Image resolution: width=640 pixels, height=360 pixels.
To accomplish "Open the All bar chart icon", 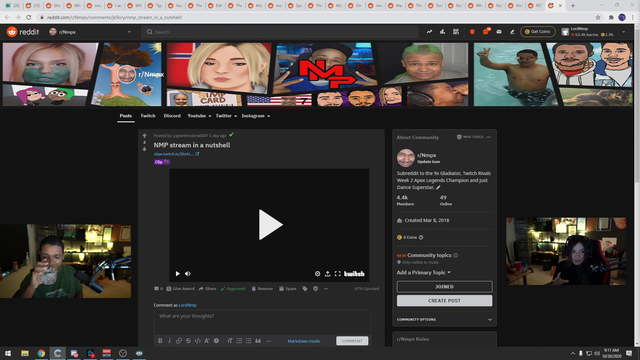I will click(x=442, y=32).
